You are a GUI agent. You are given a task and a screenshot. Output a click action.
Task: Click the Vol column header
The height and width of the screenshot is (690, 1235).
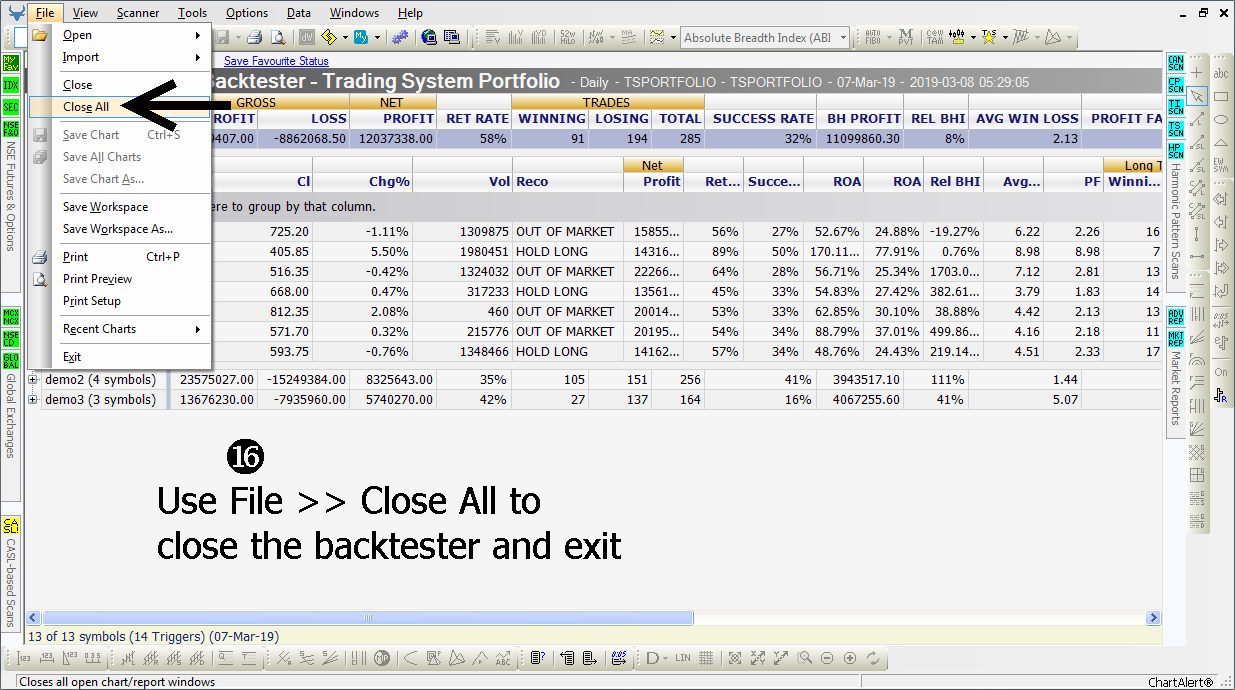tap(462, 182)
